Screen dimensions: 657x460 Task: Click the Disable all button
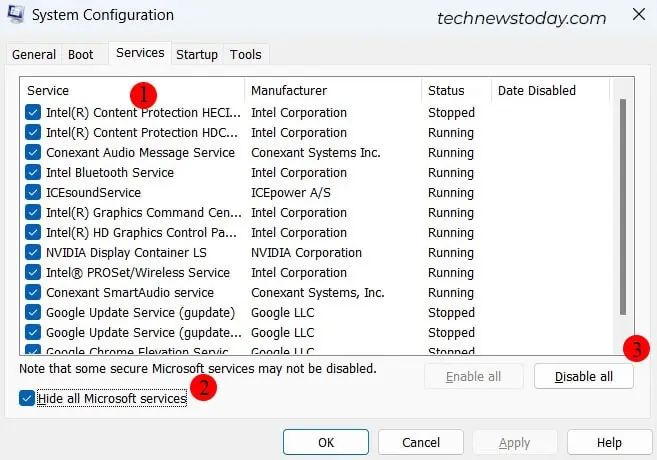584,377
